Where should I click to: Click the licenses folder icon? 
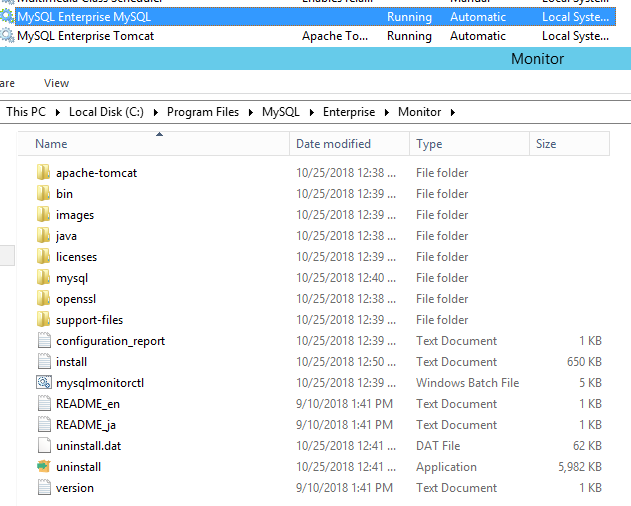[x=43, y=256]
